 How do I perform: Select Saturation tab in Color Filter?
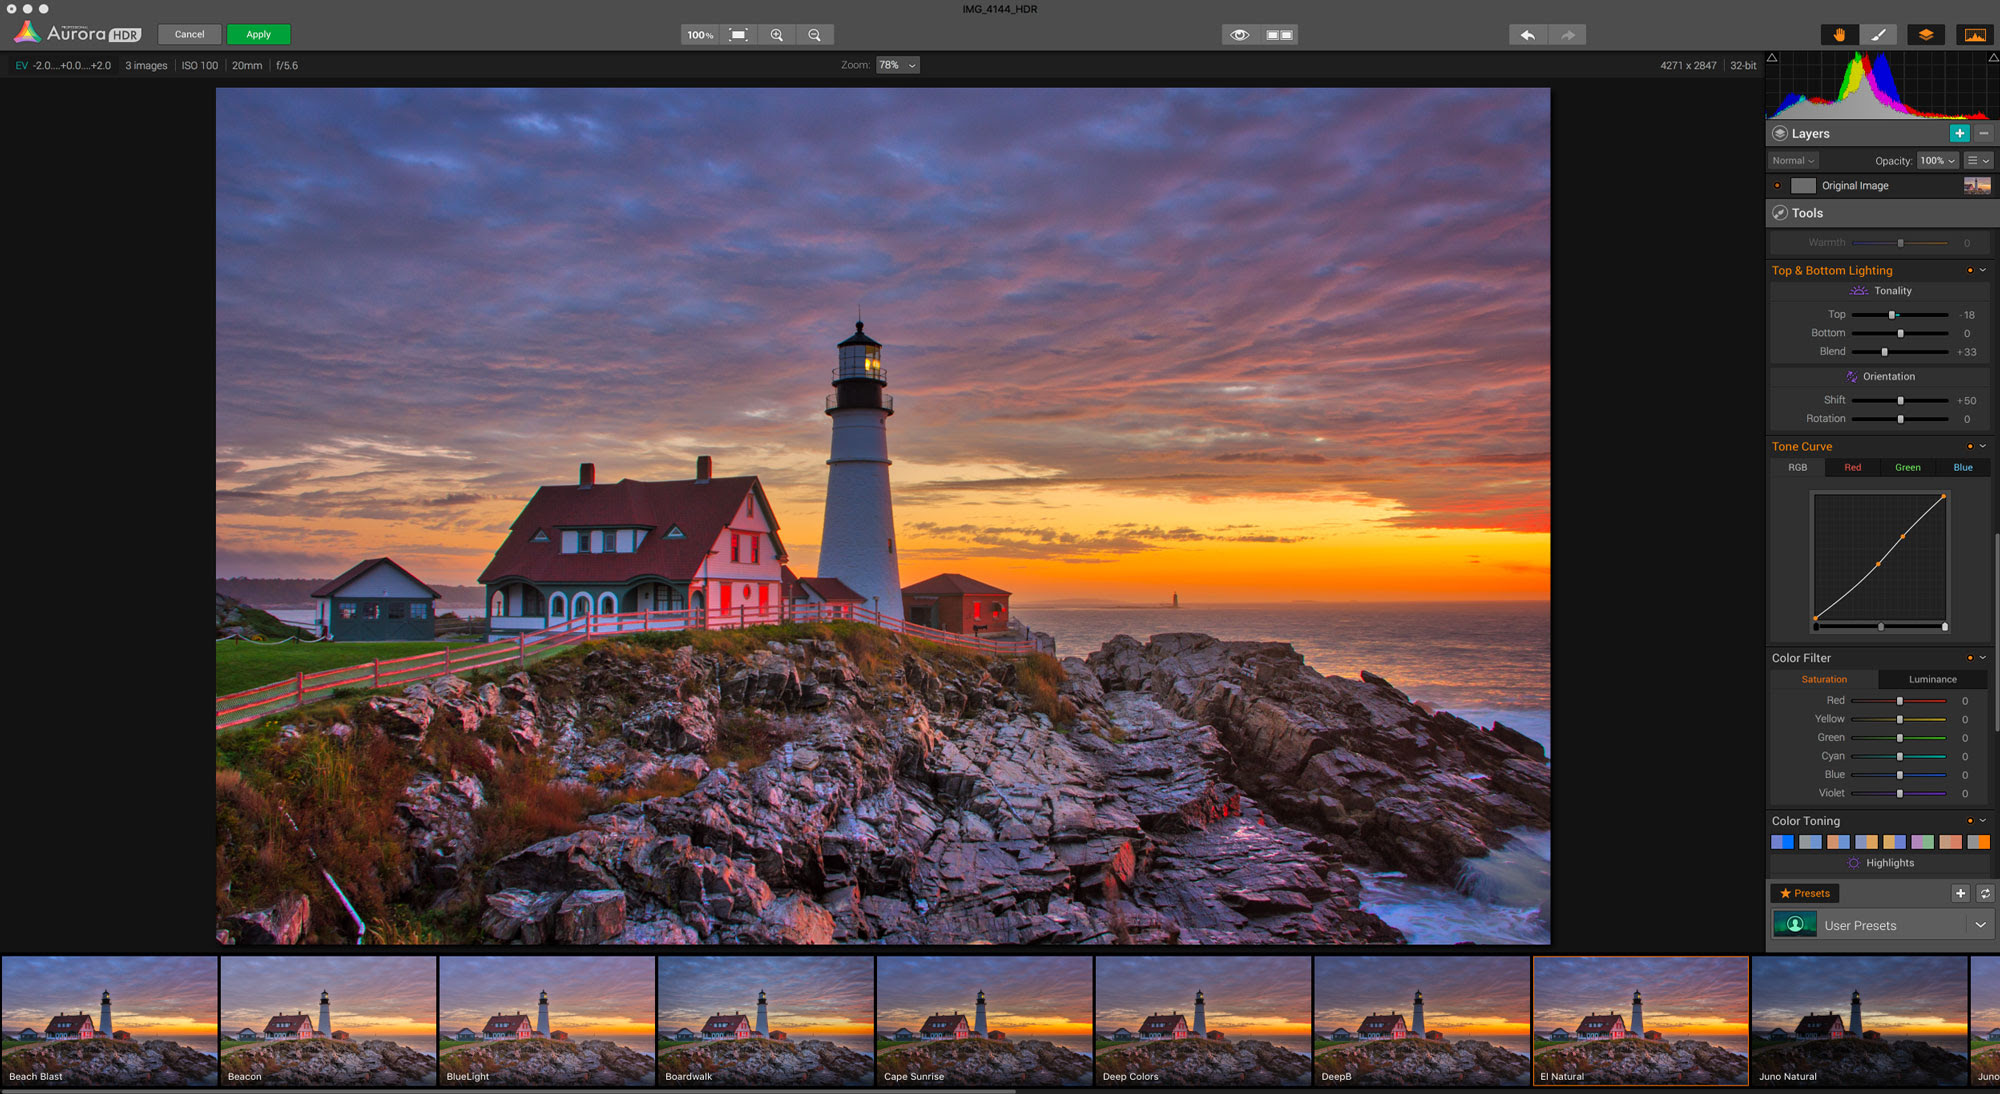[1824, 679]
